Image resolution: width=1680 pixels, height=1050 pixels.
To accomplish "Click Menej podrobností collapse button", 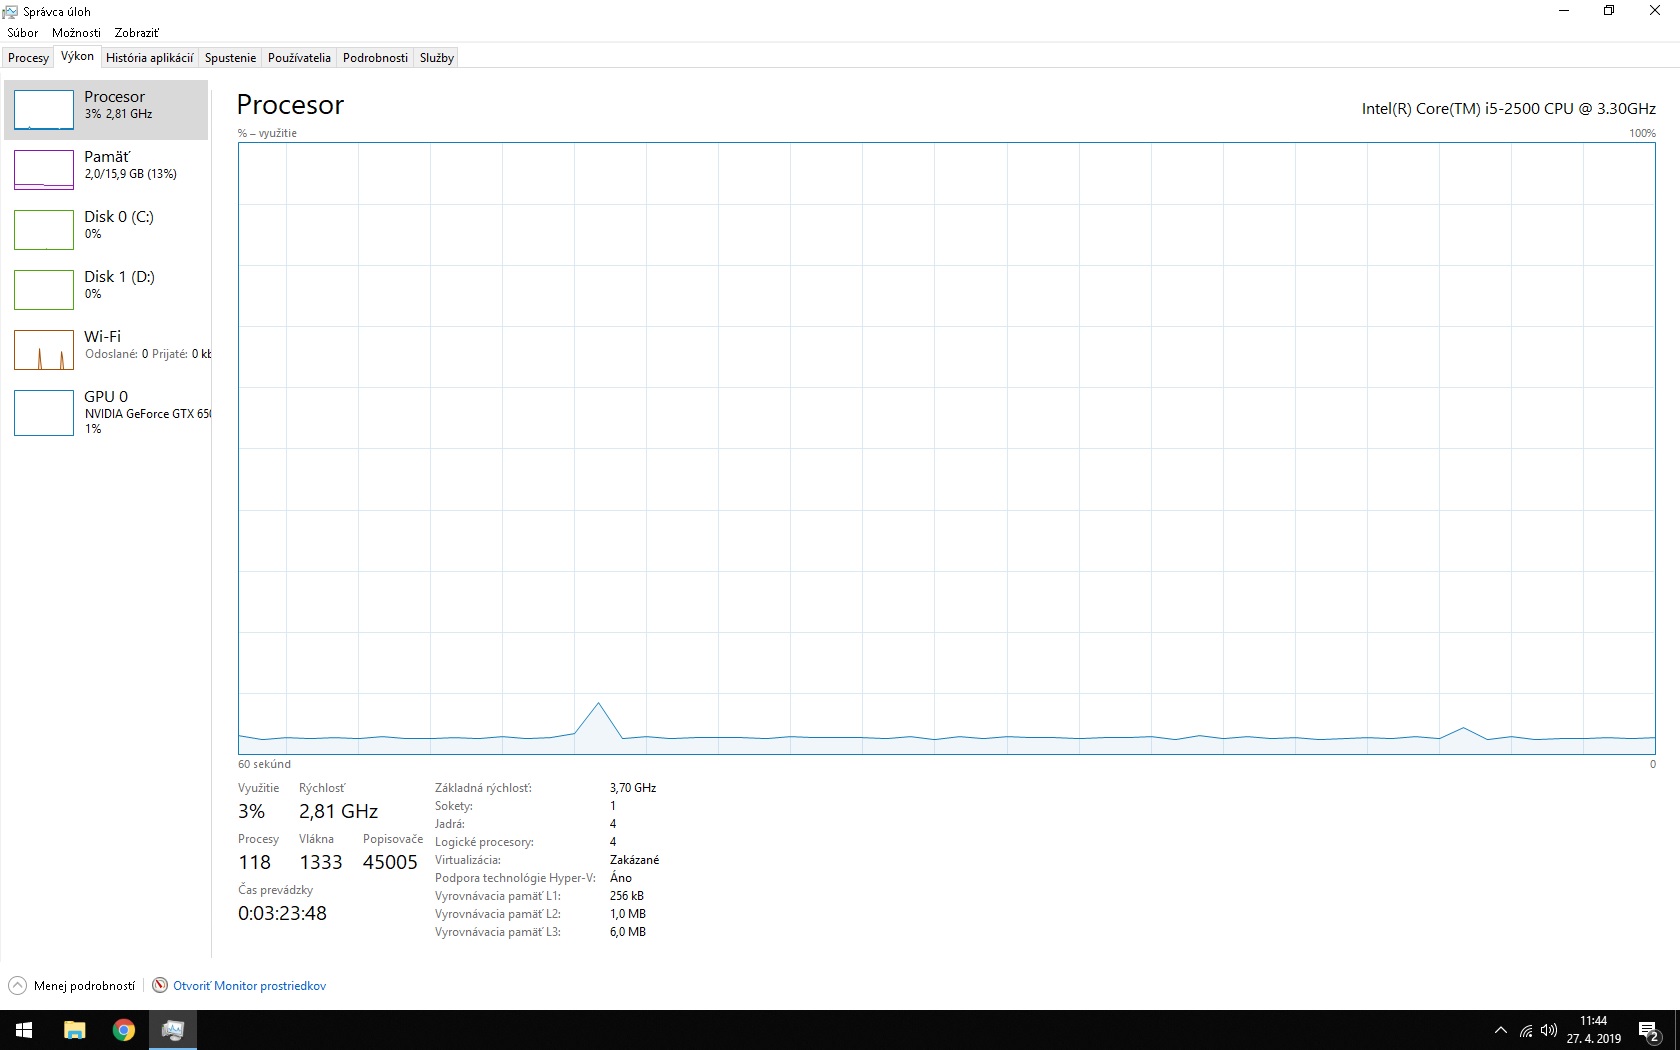I will coord(72,986).
